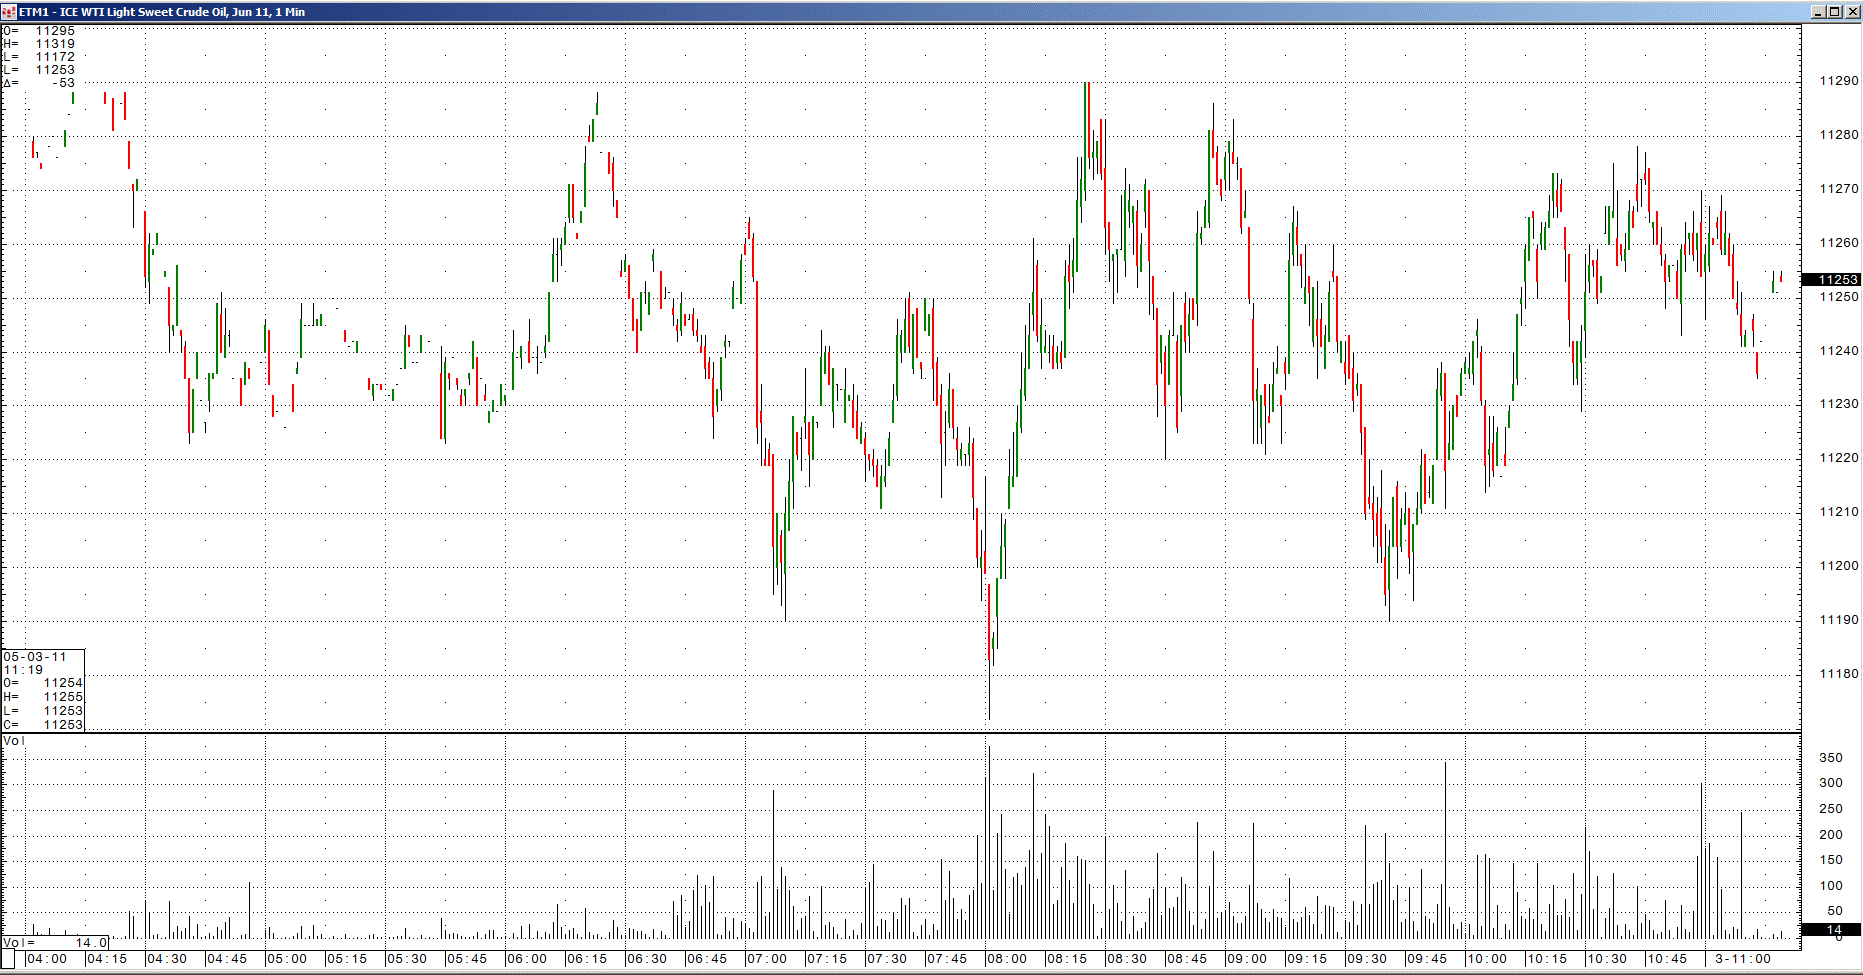This screenshot has width=1863, height=975.
Task: Click the 11240 price axis label
Action: [x=1839, y=351]
